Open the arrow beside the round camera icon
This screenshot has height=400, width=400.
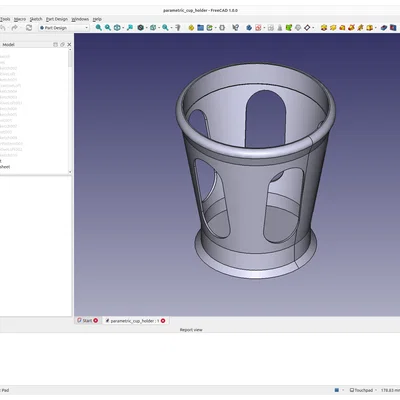[x=147, y=28]
